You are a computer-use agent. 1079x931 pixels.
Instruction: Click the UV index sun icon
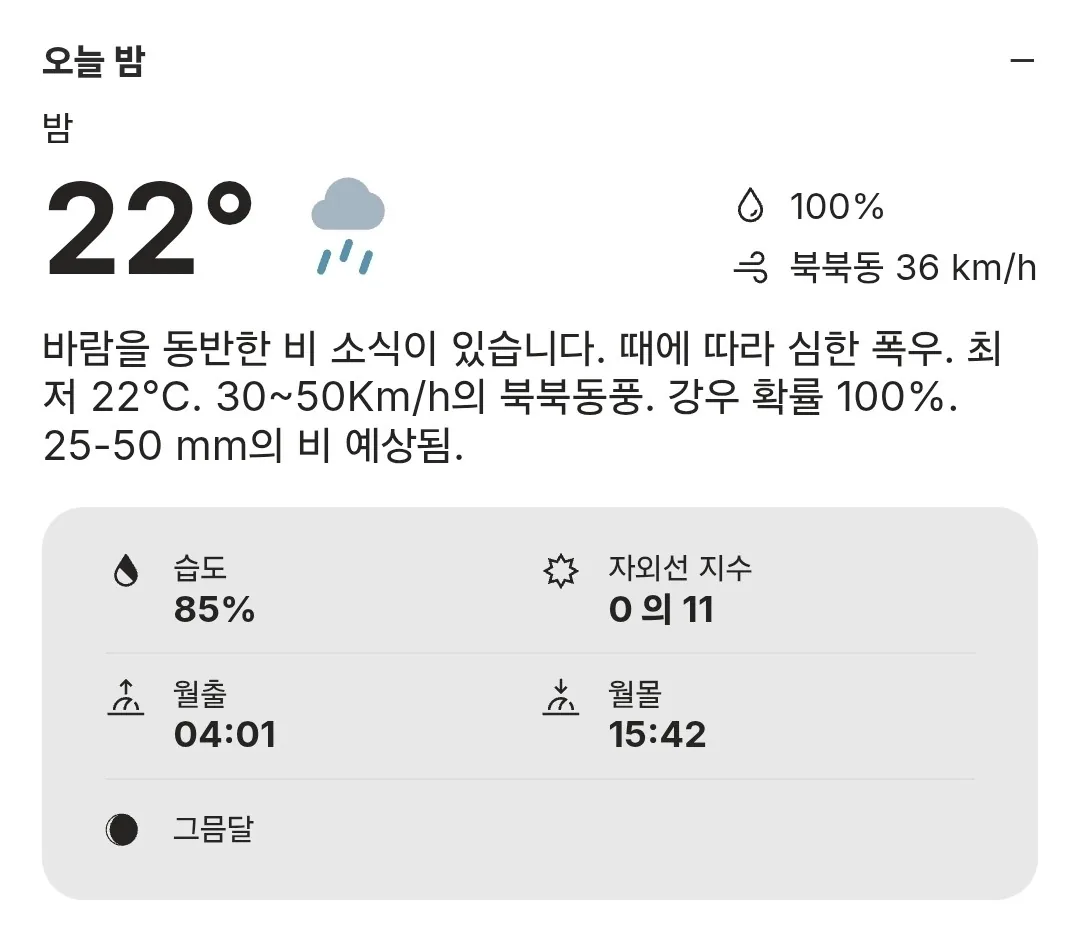pos(561,571)
